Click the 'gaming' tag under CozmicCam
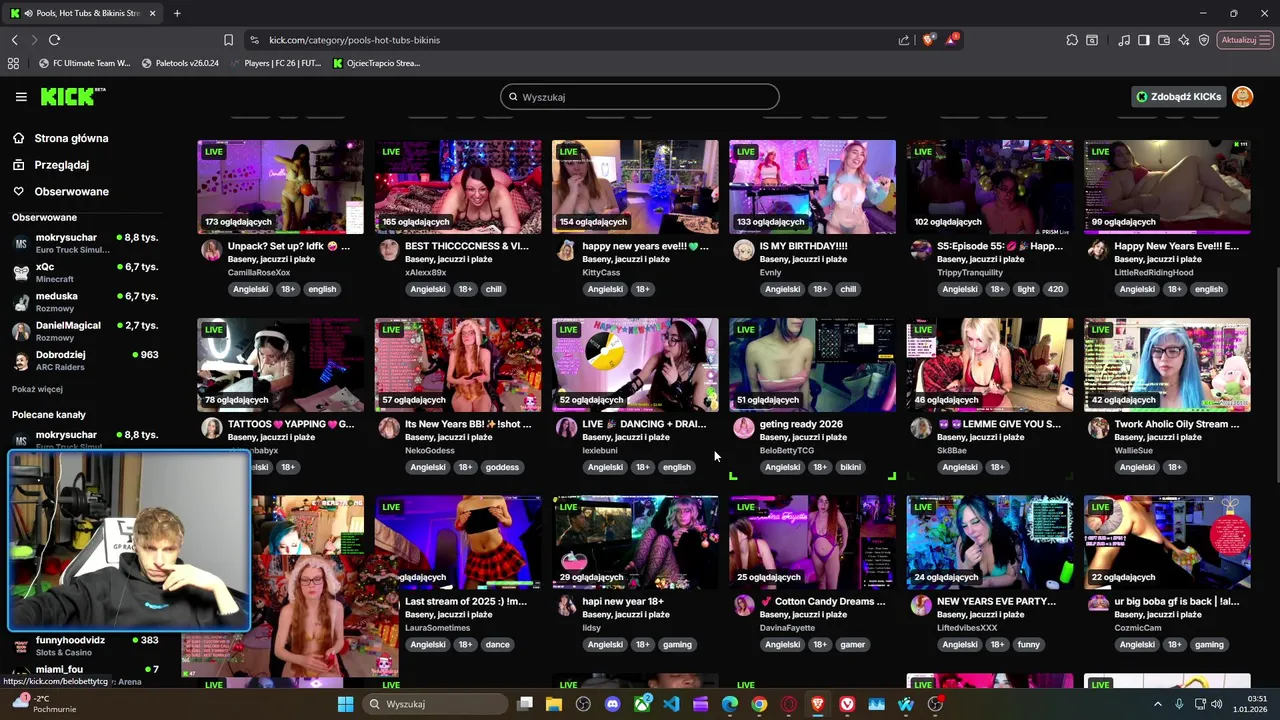 click(1209, 645)
